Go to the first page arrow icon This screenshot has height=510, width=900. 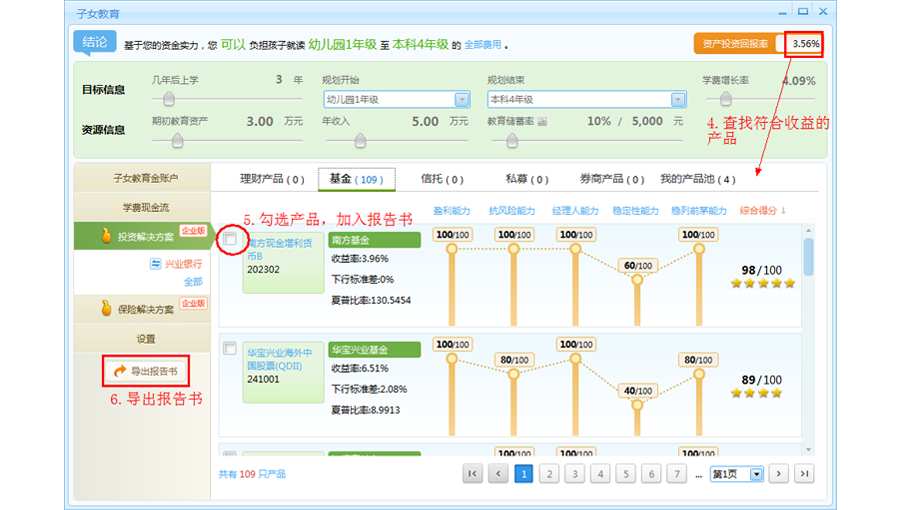pyautogui.click(x=472, y=473)
